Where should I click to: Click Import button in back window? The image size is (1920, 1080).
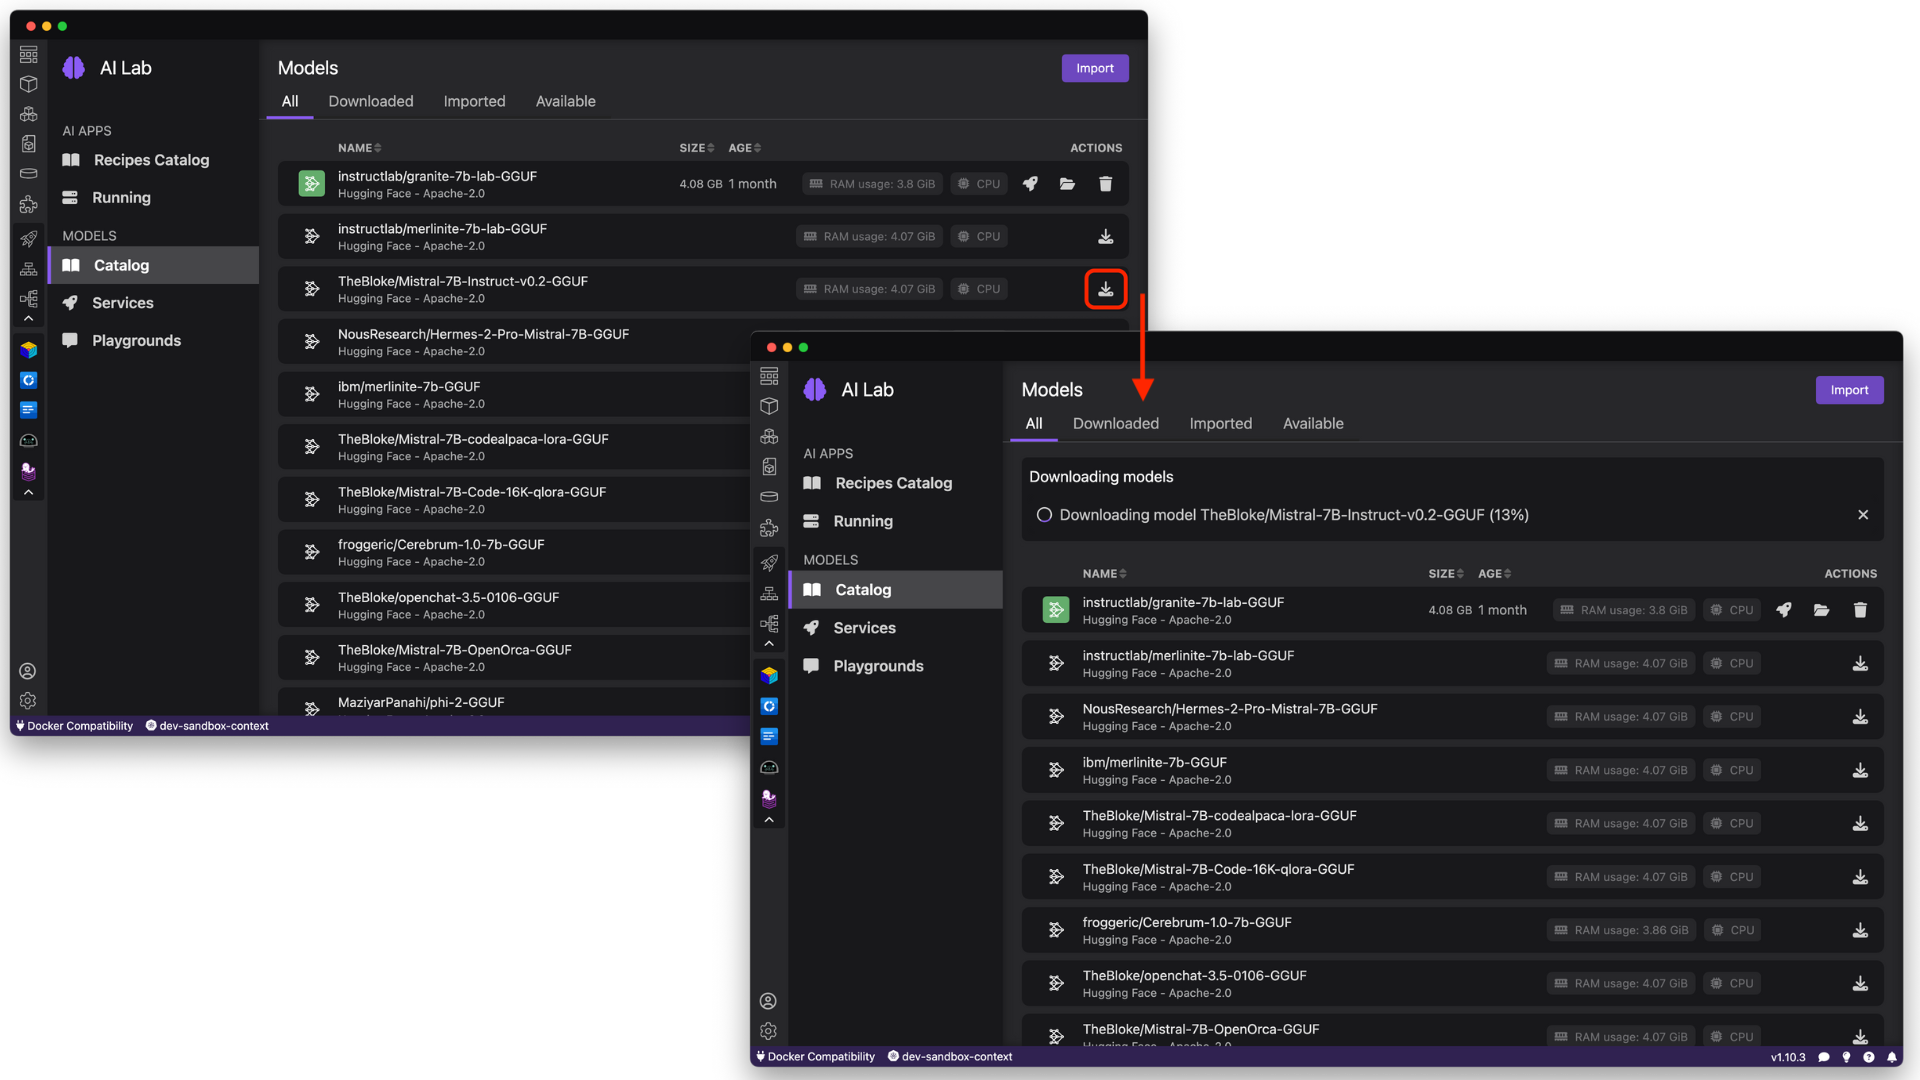(1095, 68)
